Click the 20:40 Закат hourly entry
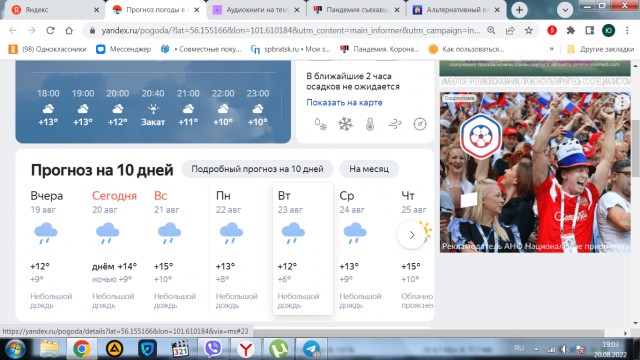 tap(153, 107)
